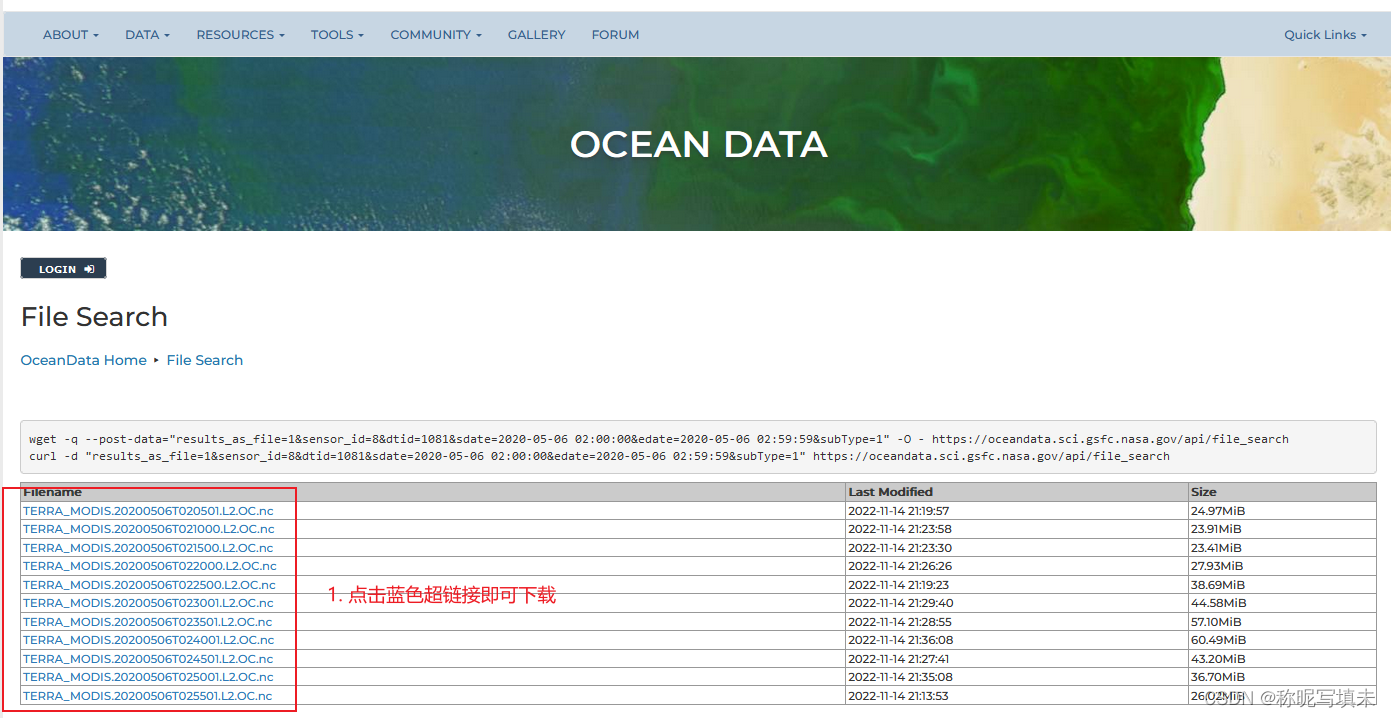The image size is (1391, 718).
Task: Follow the OceanData Home breadcrumb link
Action: point(84,360)
